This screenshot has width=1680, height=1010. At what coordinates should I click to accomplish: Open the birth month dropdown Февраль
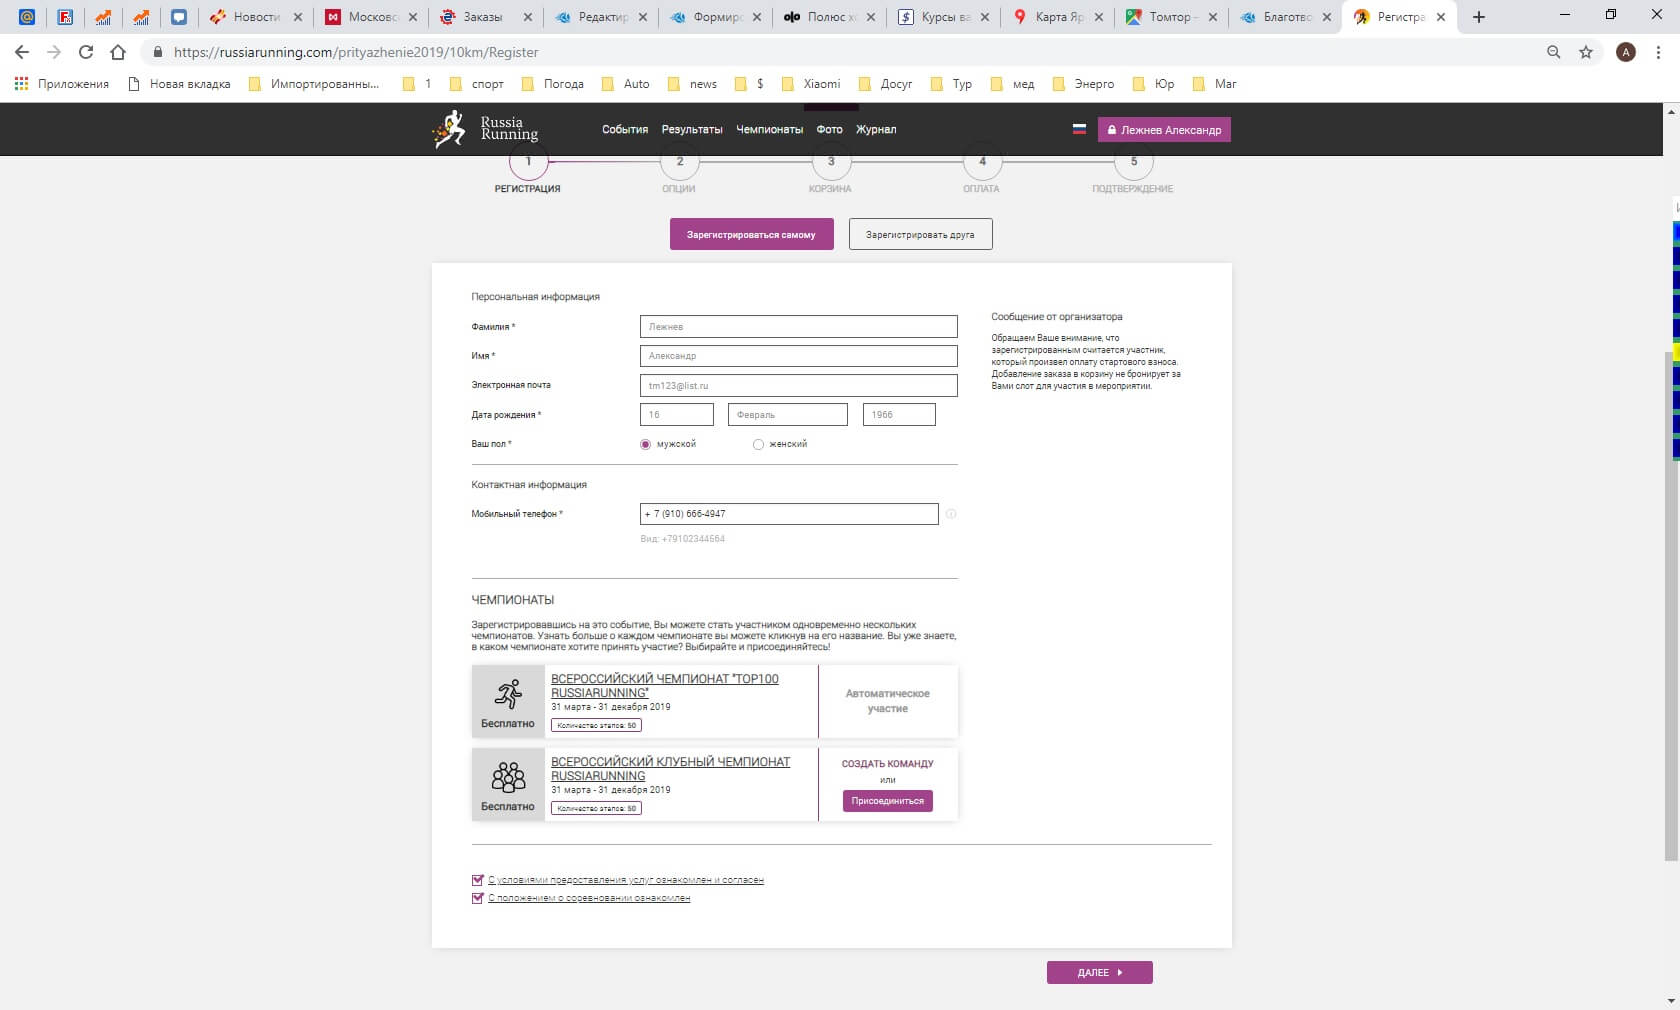788,415
